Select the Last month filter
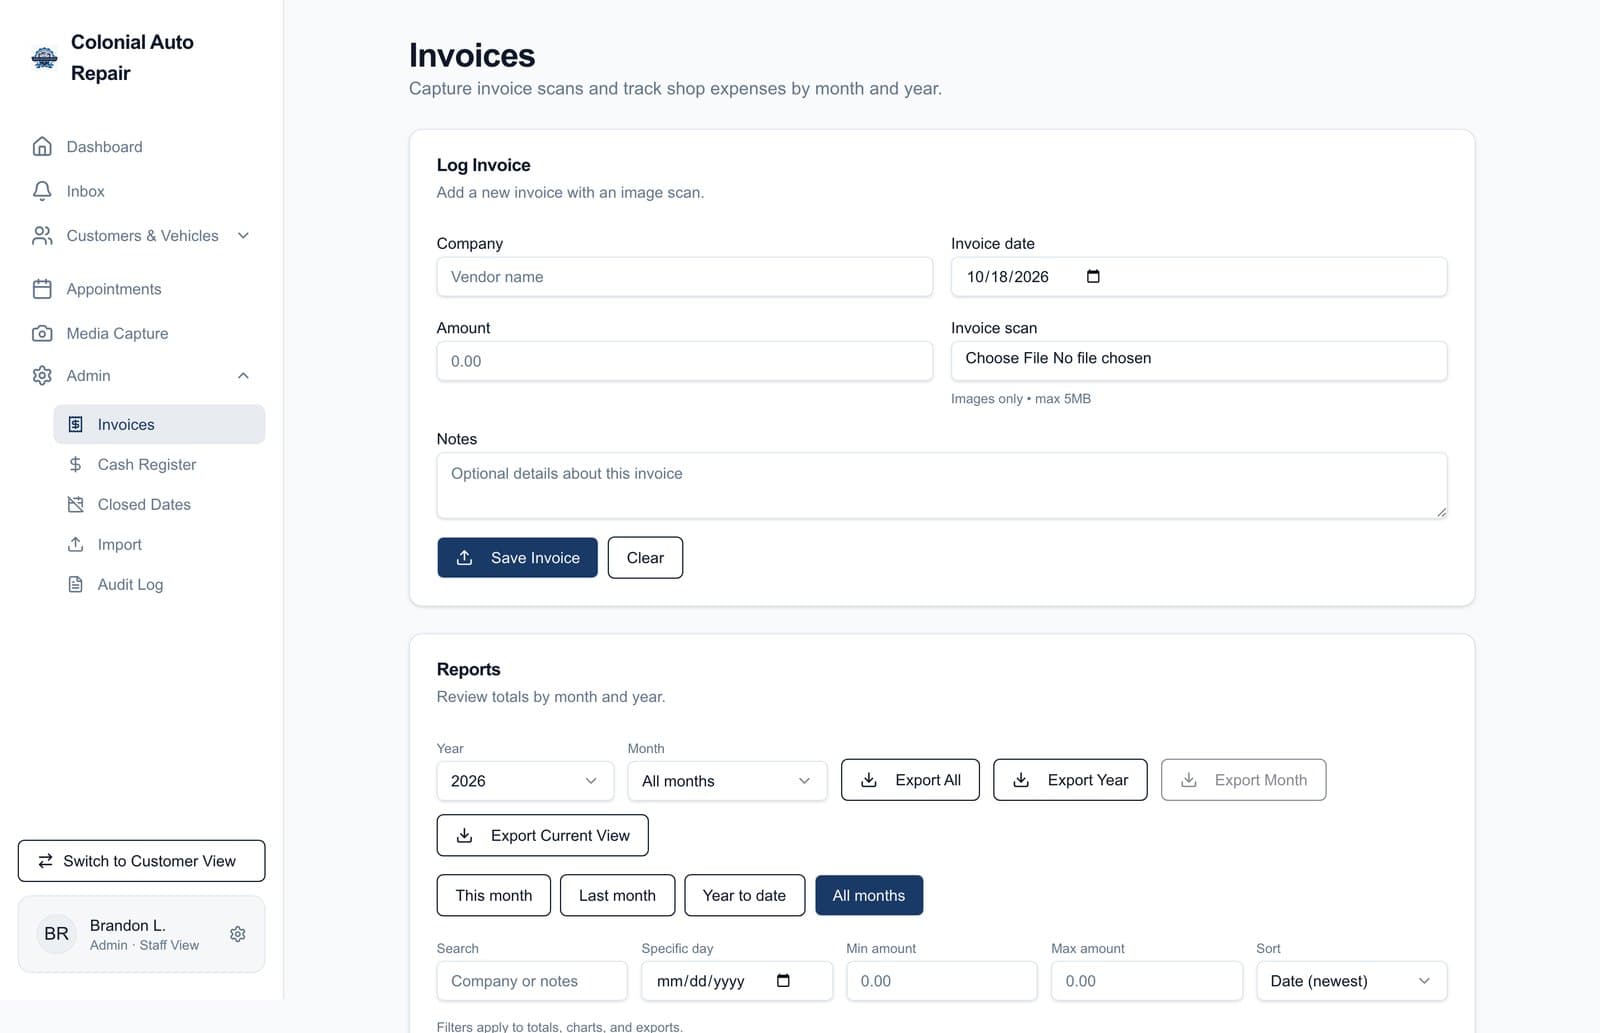Screen dimensions: 1600x1033 (617, 896)
